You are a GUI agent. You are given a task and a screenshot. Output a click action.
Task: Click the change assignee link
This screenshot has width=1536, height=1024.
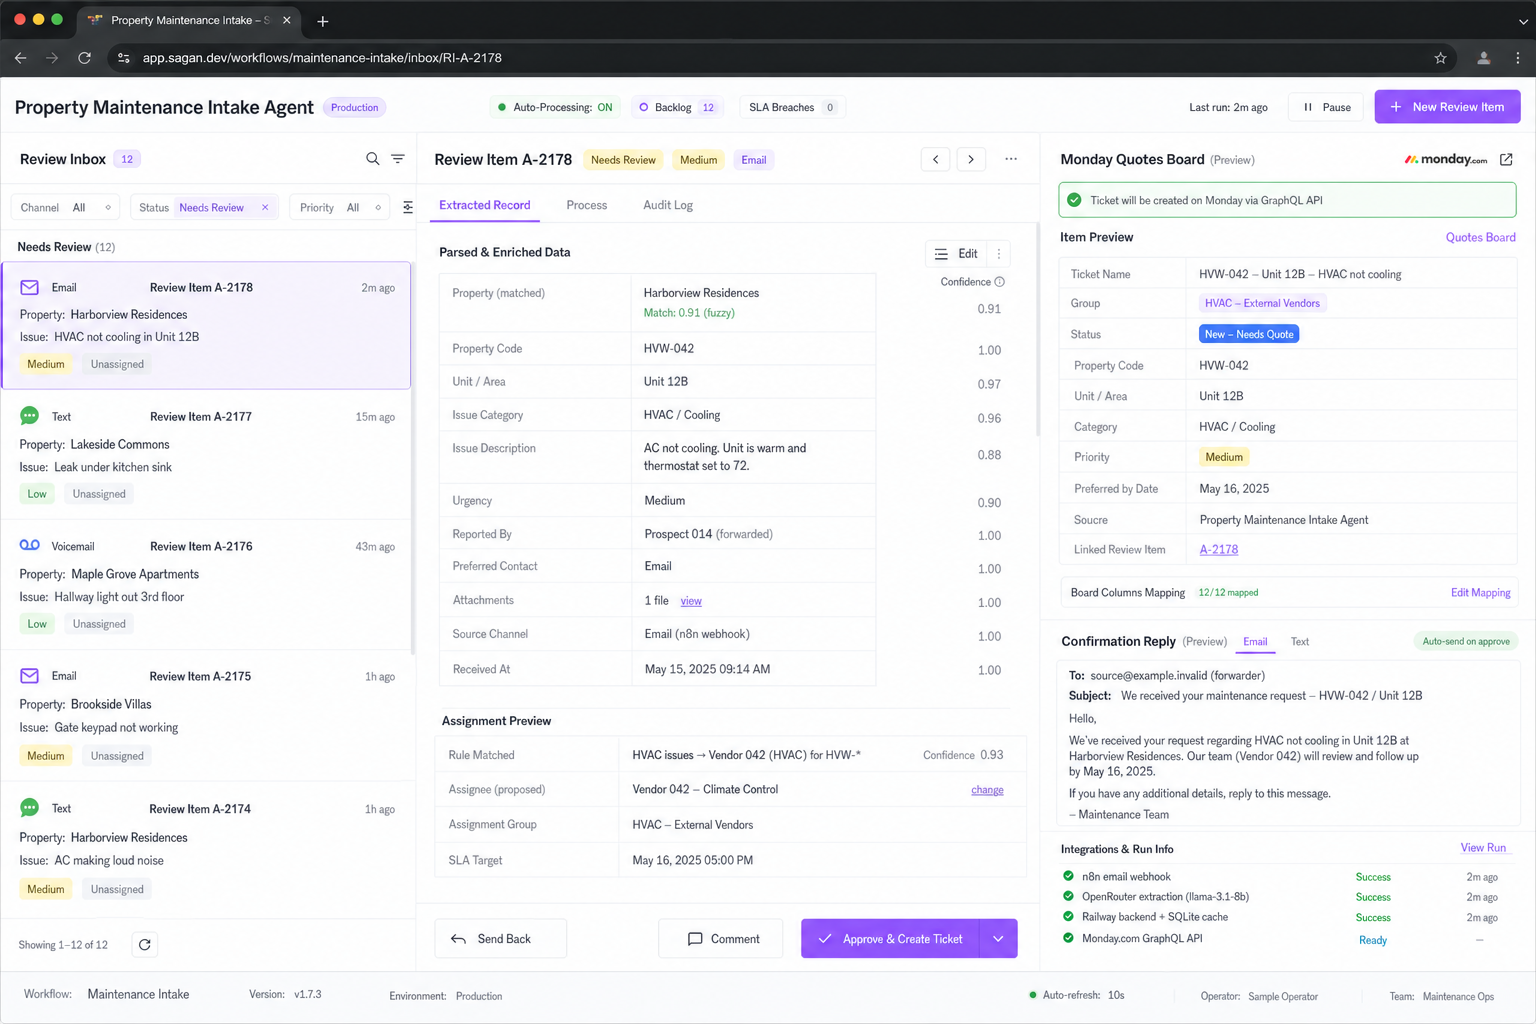pos(987,790)
